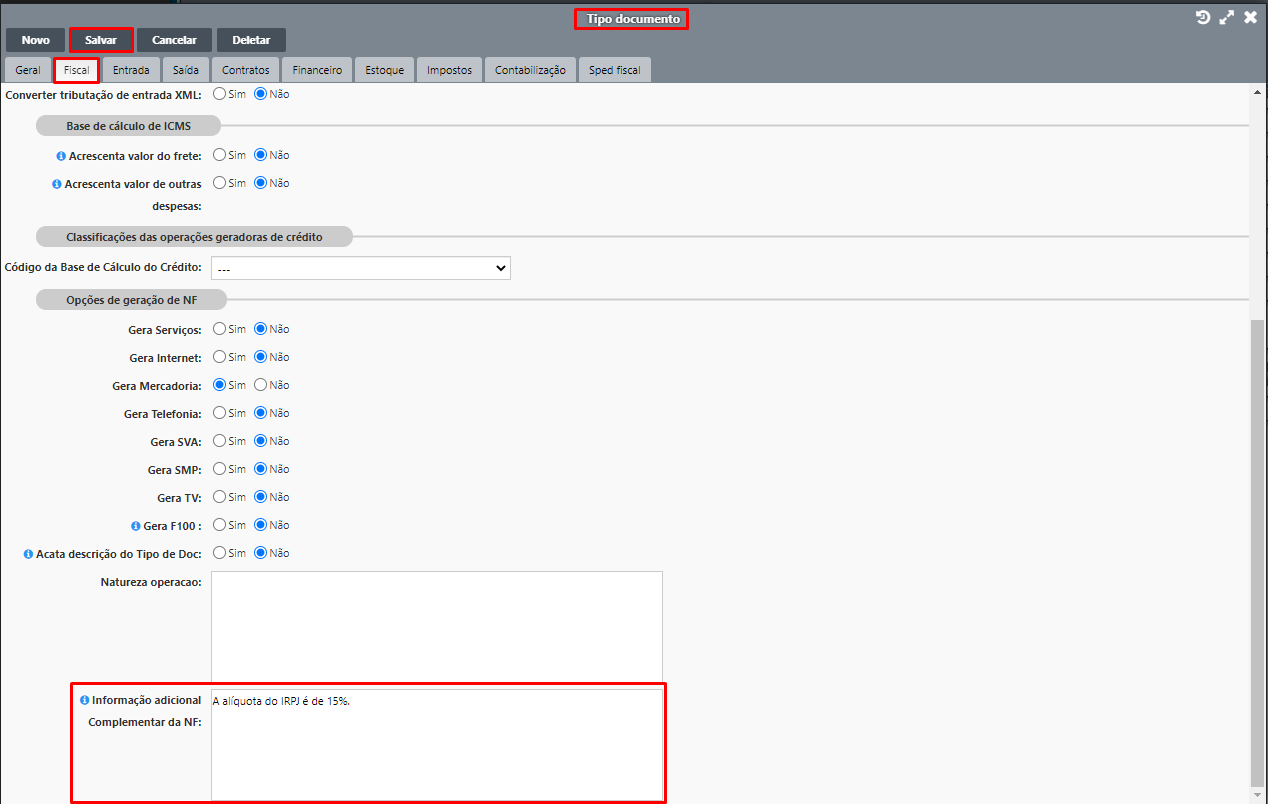Screen dimensions: 1268x804
Task: Switch to the Fiscal tab
Action: tap(77, 70)
